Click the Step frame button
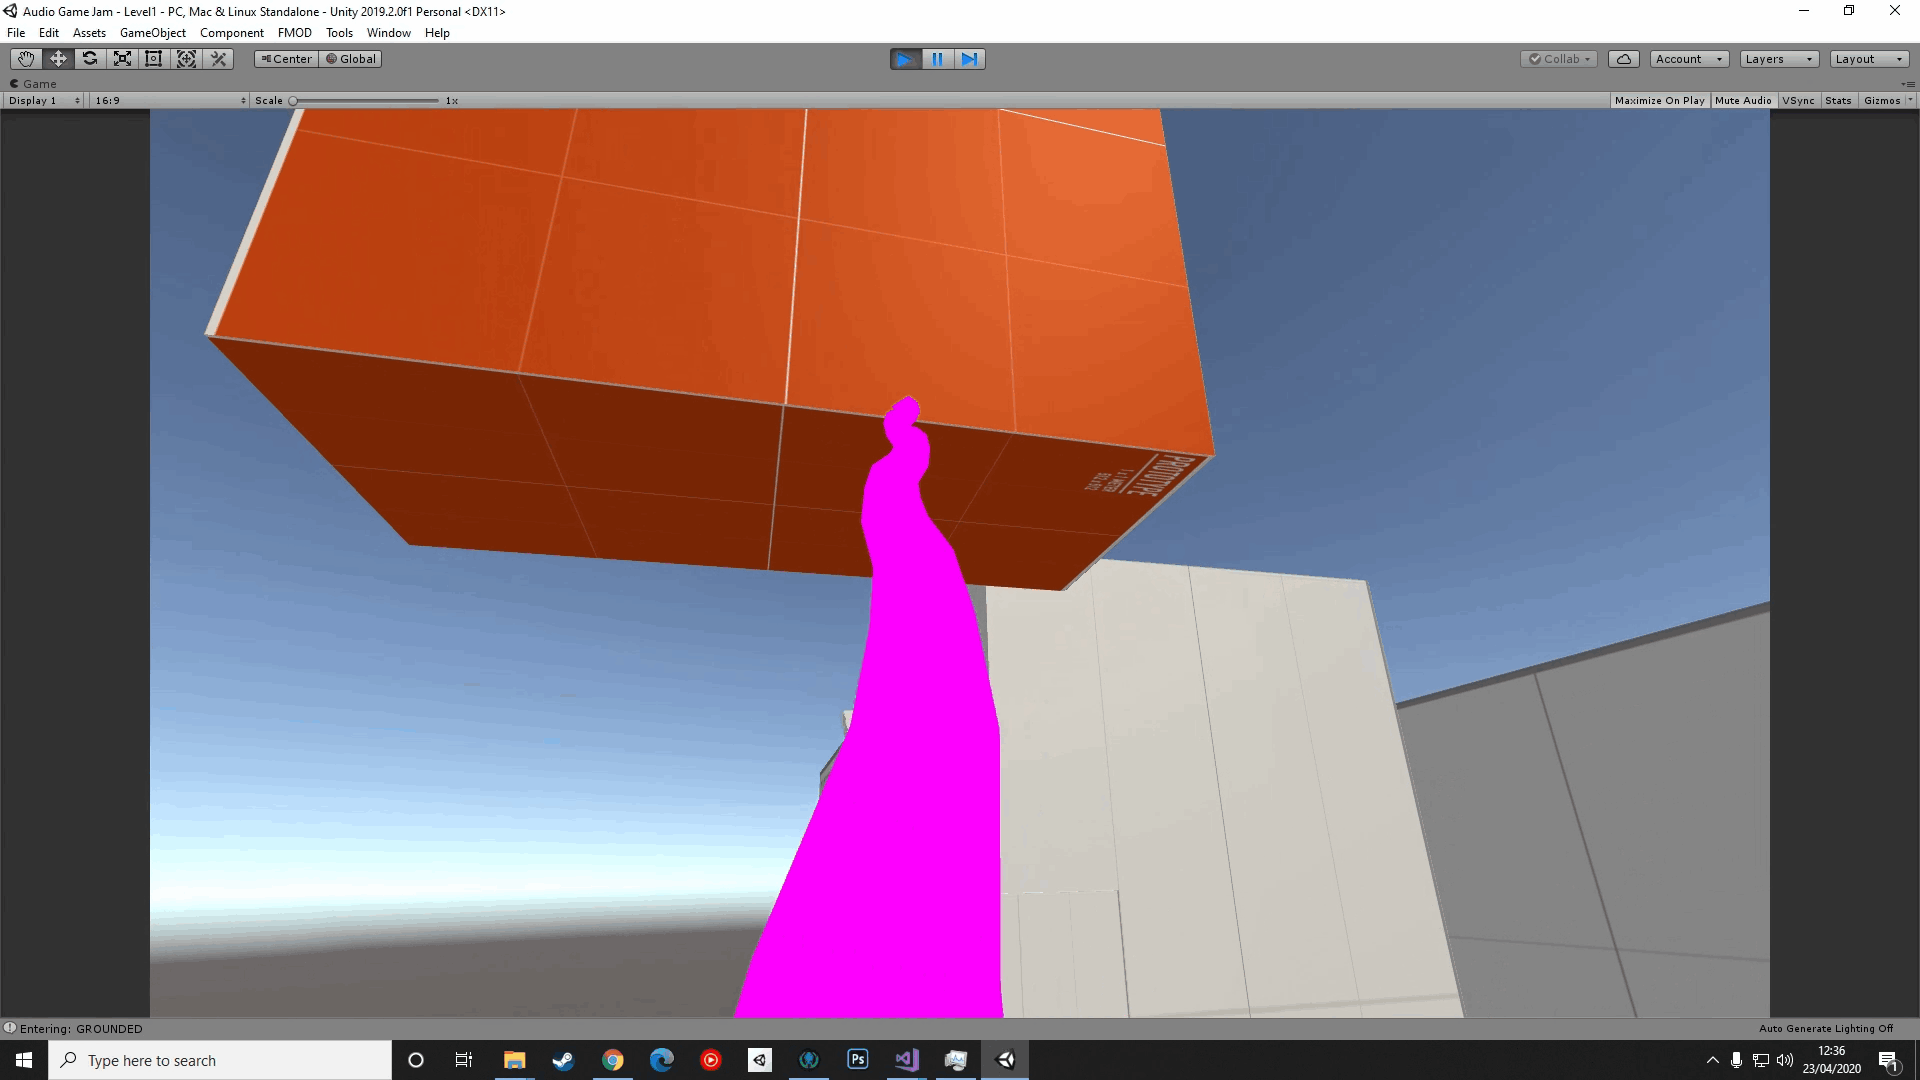 click(969, 59)
